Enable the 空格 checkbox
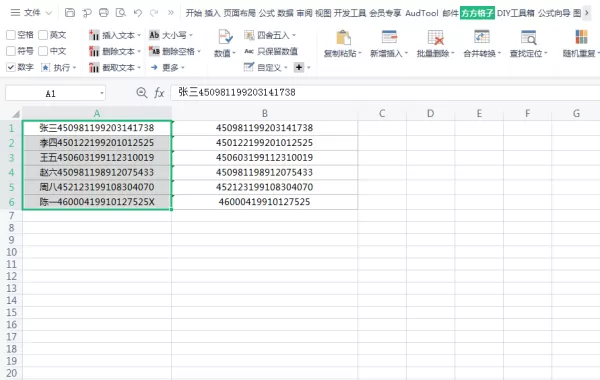The height and width of the screenshot is (380, 600). [x=11, y=35]
